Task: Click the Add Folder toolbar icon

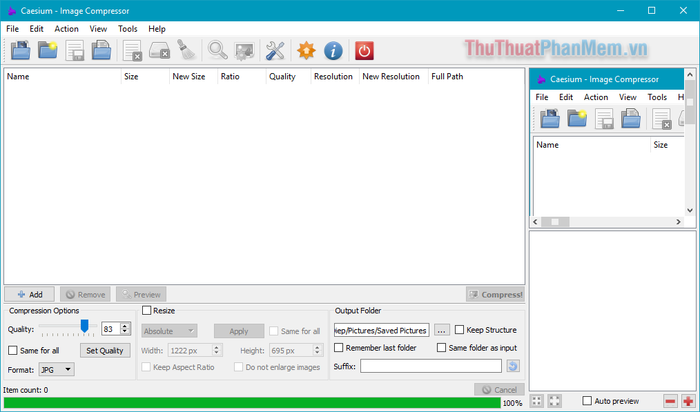Action: (48, 50)
